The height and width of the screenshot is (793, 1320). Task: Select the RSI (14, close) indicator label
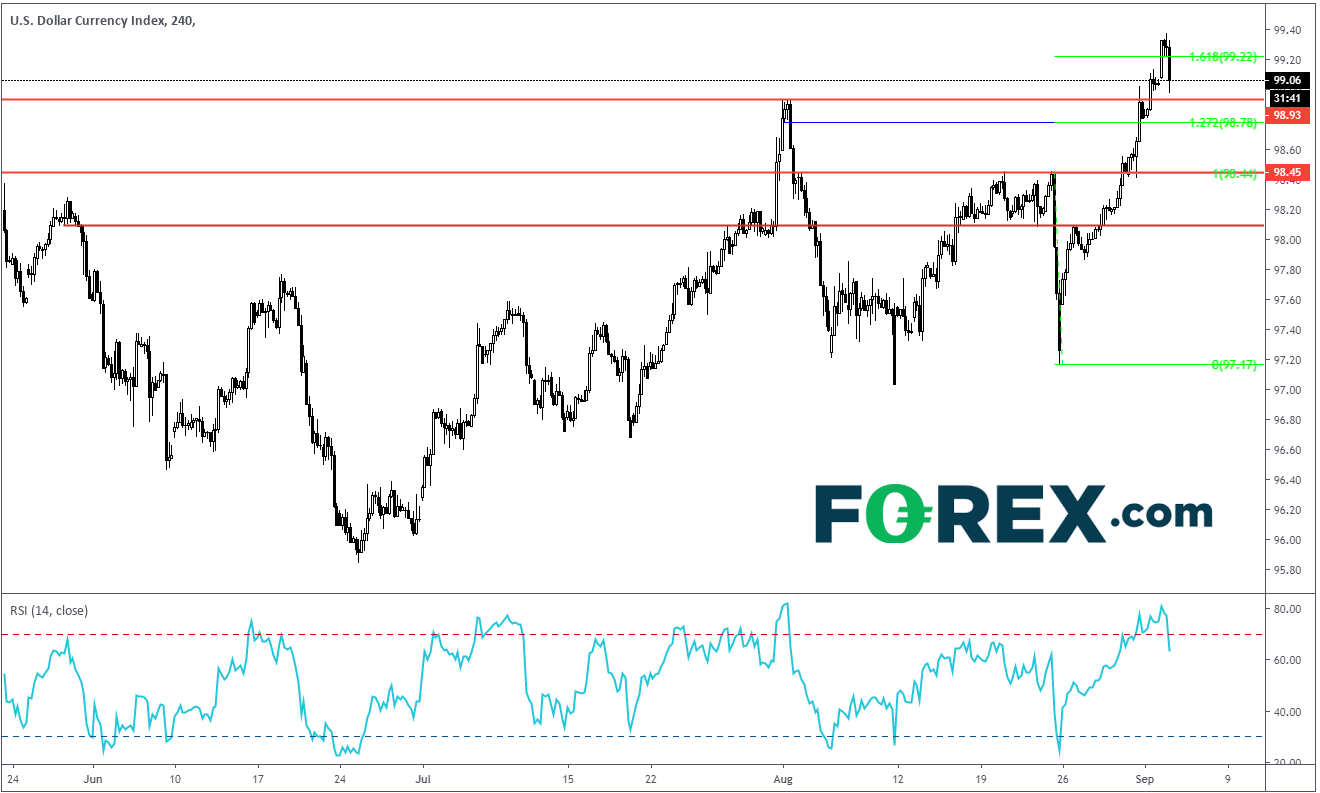tap(48, 609)
